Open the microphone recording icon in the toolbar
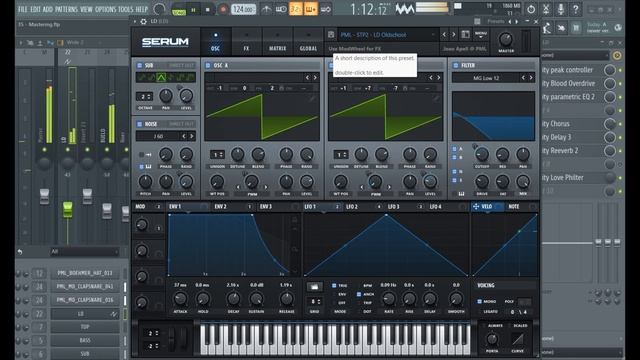 (560, 9)
